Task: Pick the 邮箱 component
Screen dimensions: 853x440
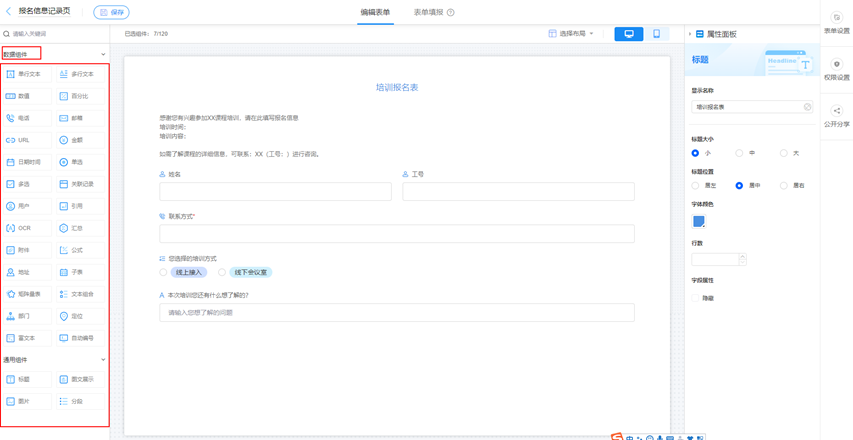Action: [81, 118]
